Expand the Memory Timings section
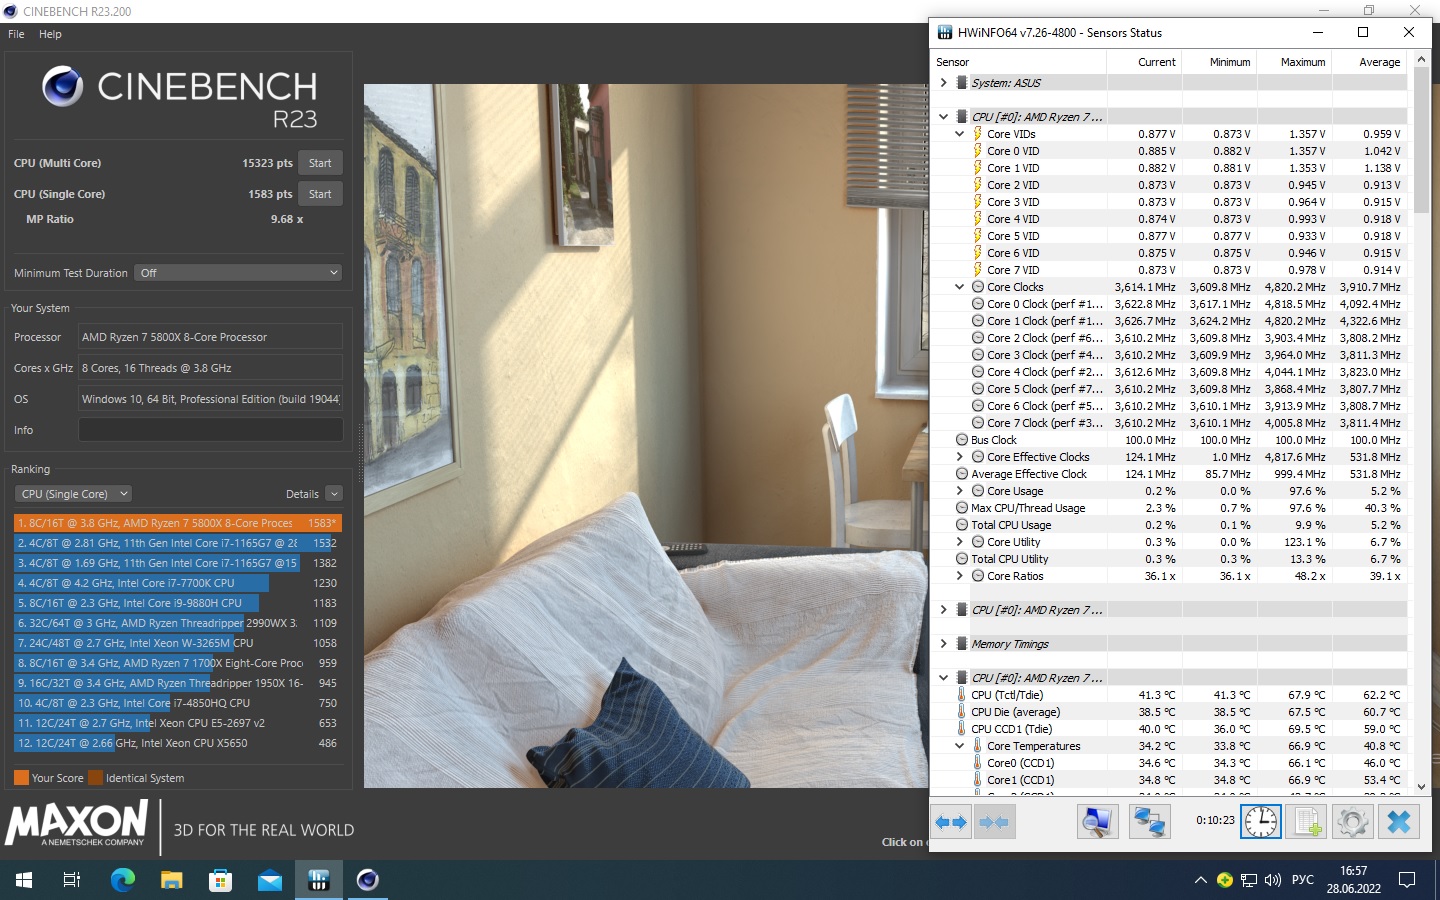 click(x=943, y=644)
